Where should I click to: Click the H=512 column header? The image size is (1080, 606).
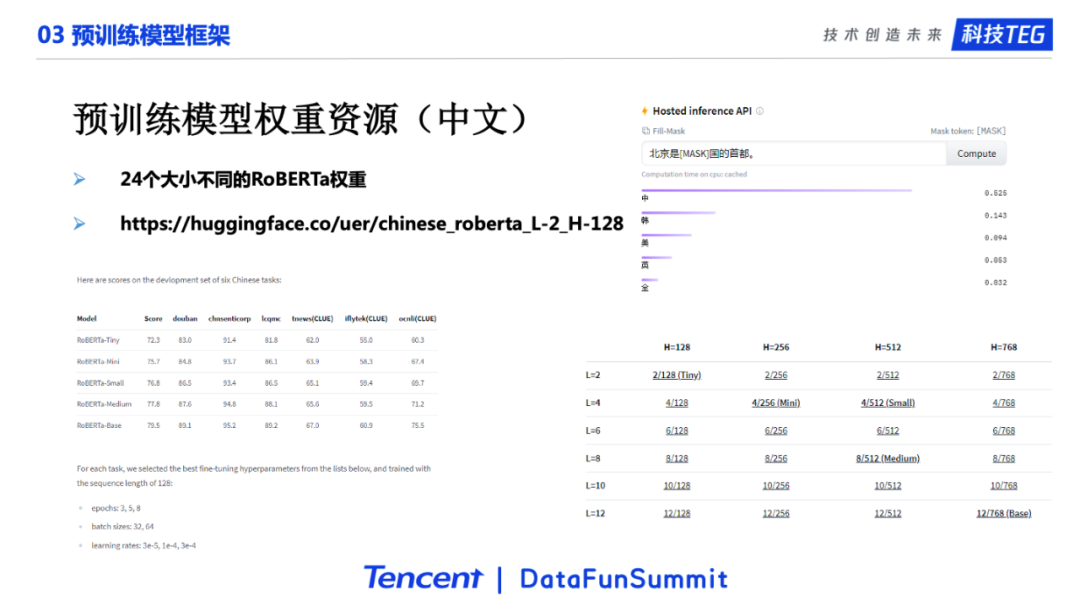pyautogui.click(x=888, y=347)
